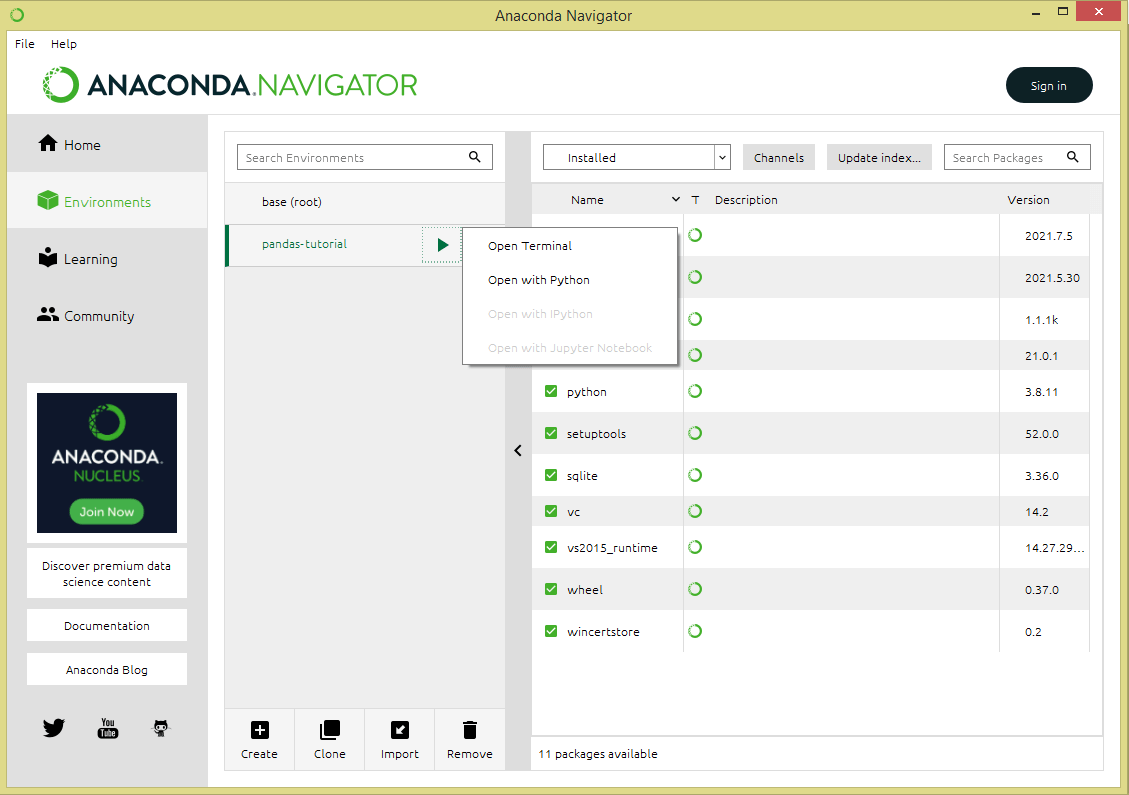The height and width of the screenshot is (795, 1129).
Task: Click Join Now on Nucleus banner
Action: point(107,511)
